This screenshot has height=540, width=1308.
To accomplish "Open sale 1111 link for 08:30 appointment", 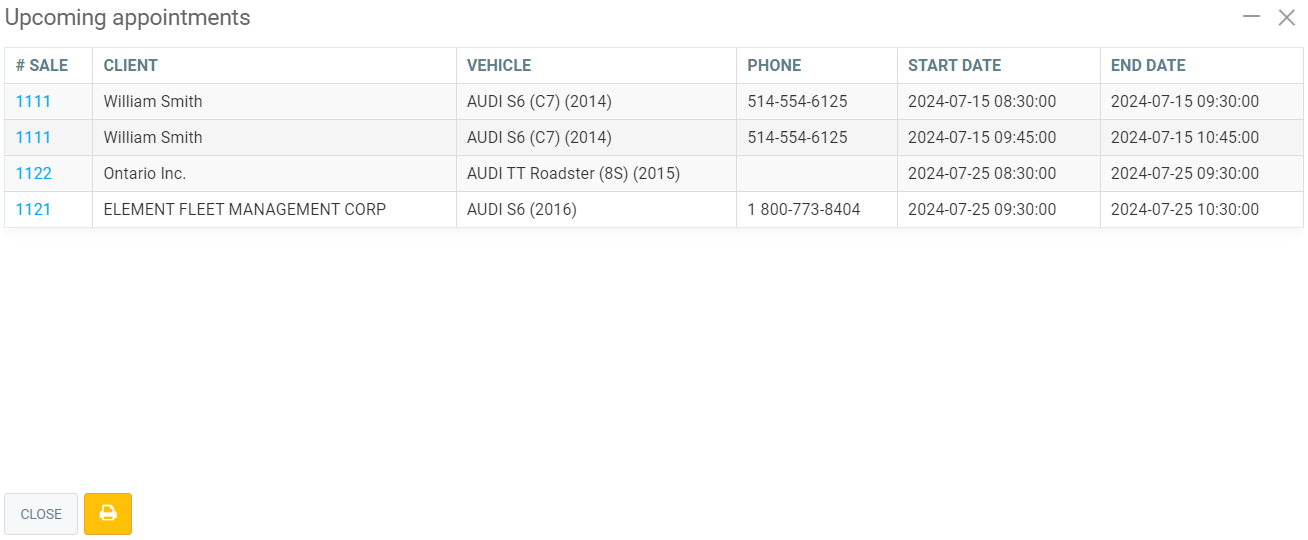I will [33, 101].
